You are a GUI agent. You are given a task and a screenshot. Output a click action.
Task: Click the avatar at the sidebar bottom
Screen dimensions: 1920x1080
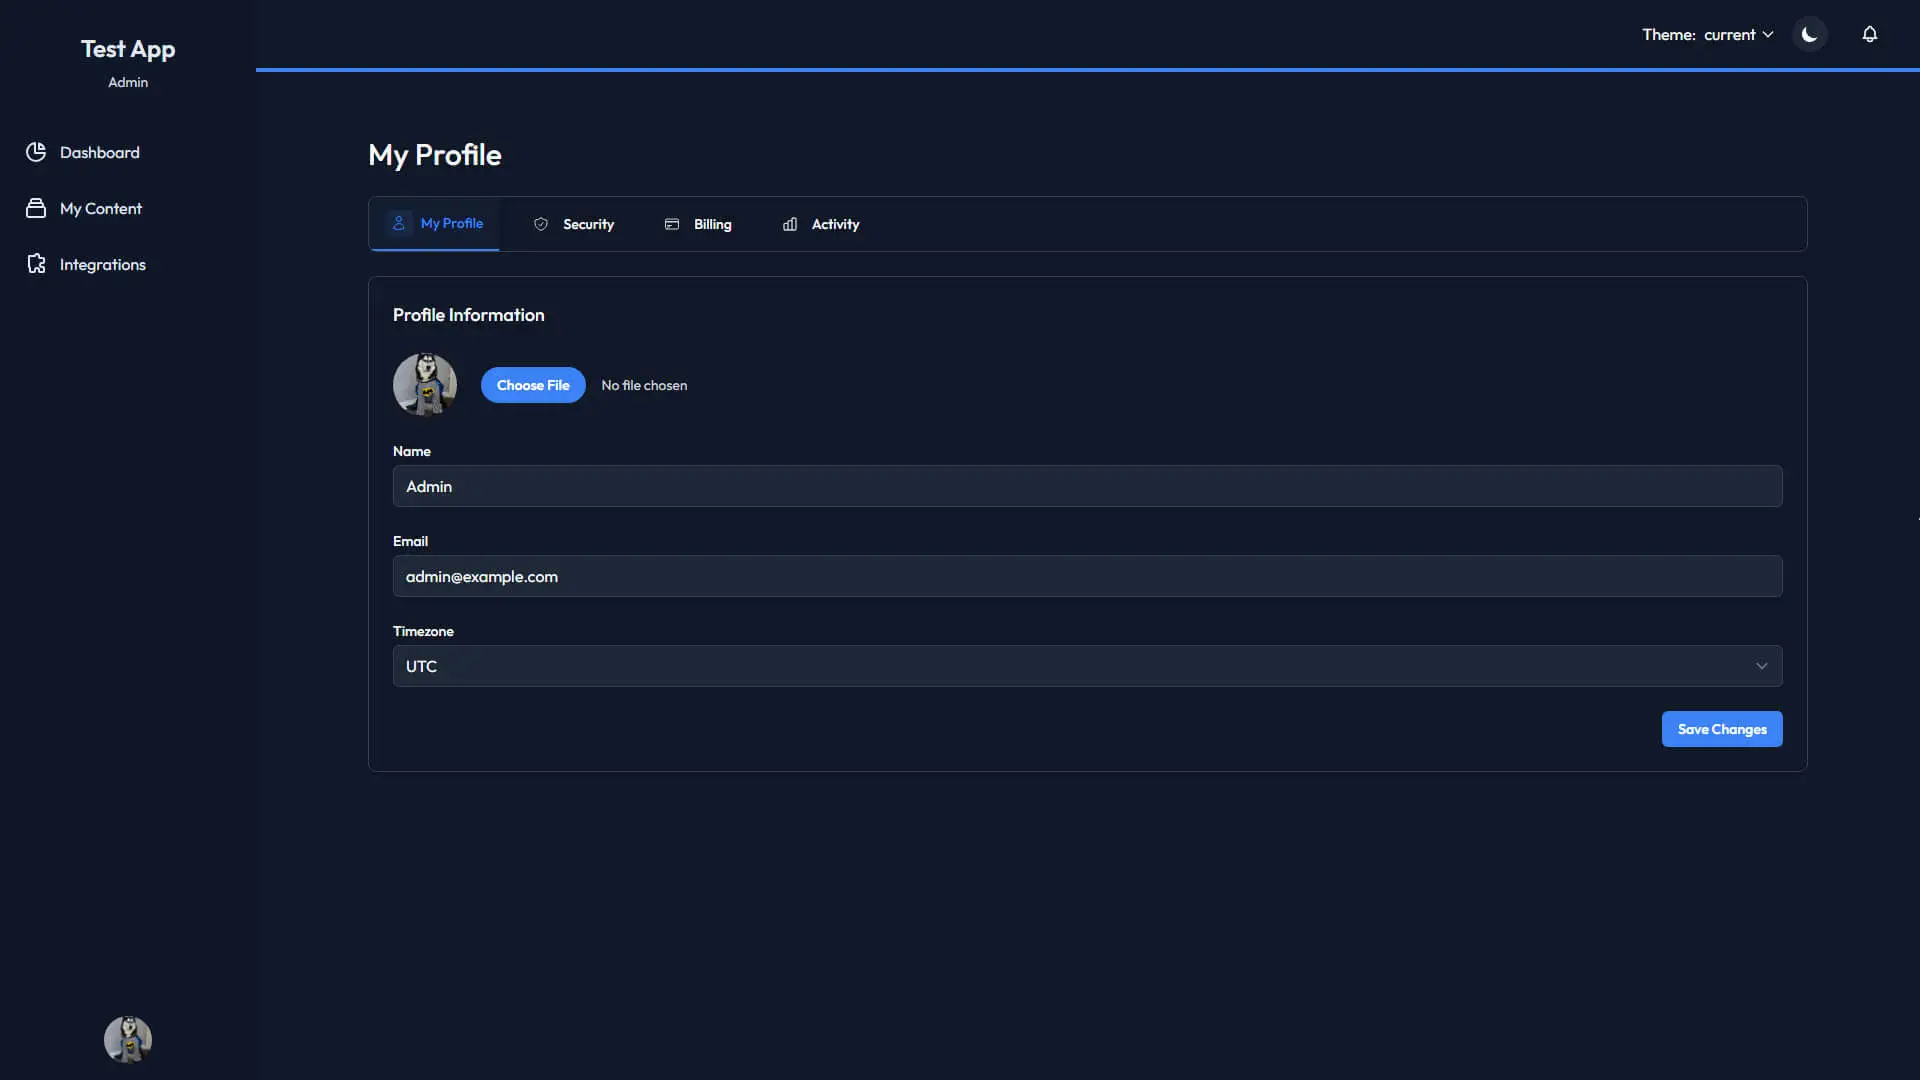click(127, 1039)
